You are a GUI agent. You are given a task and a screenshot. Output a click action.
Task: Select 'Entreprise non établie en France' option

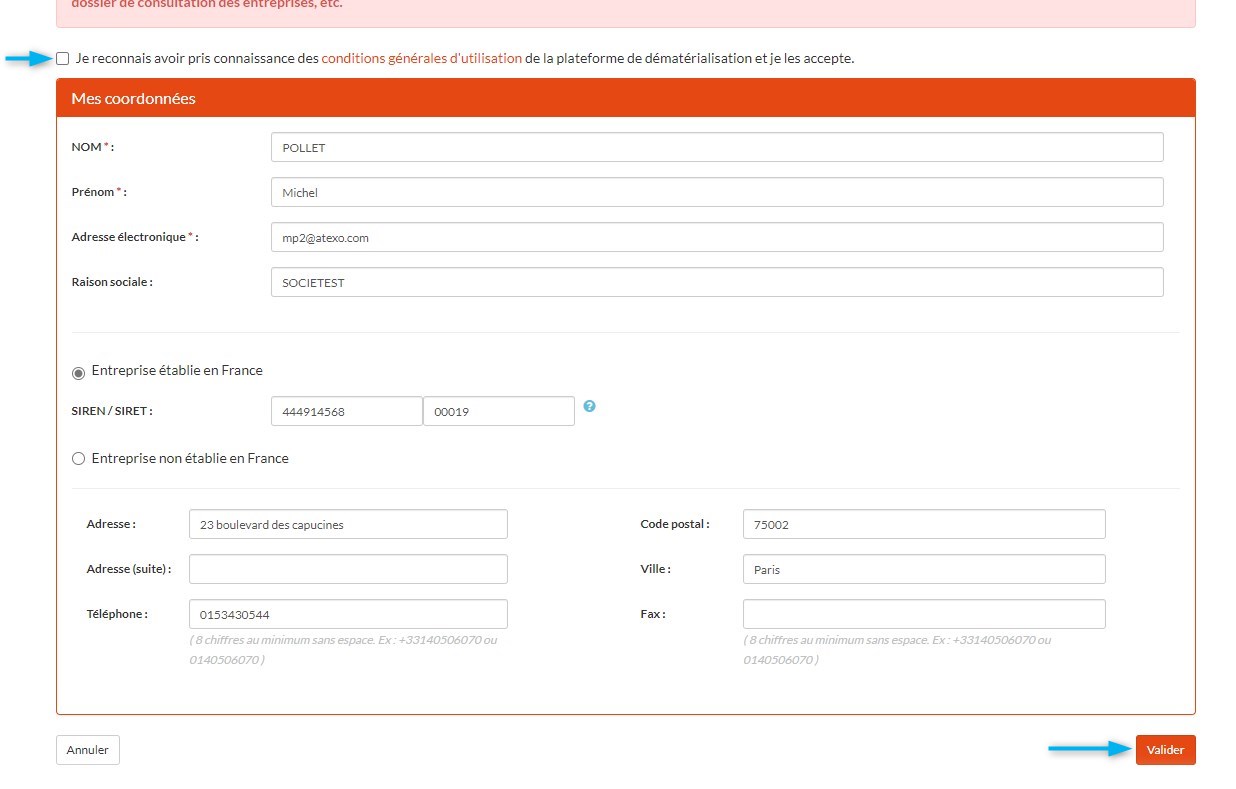[79, 459]
